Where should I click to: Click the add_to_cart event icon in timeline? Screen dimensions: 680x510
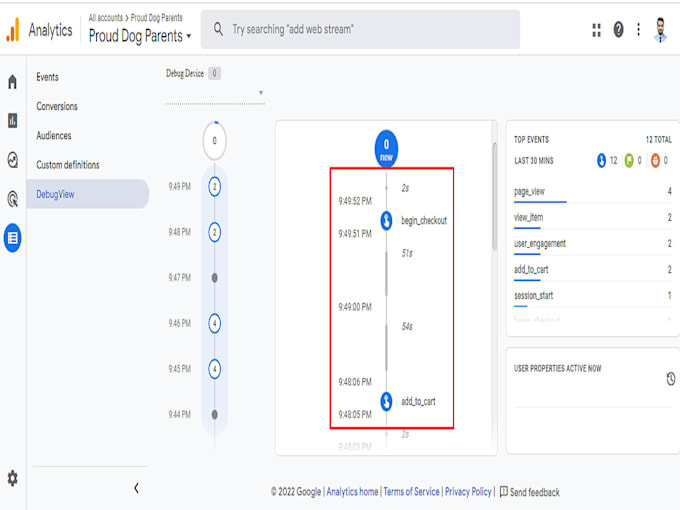tap(386, 401)
